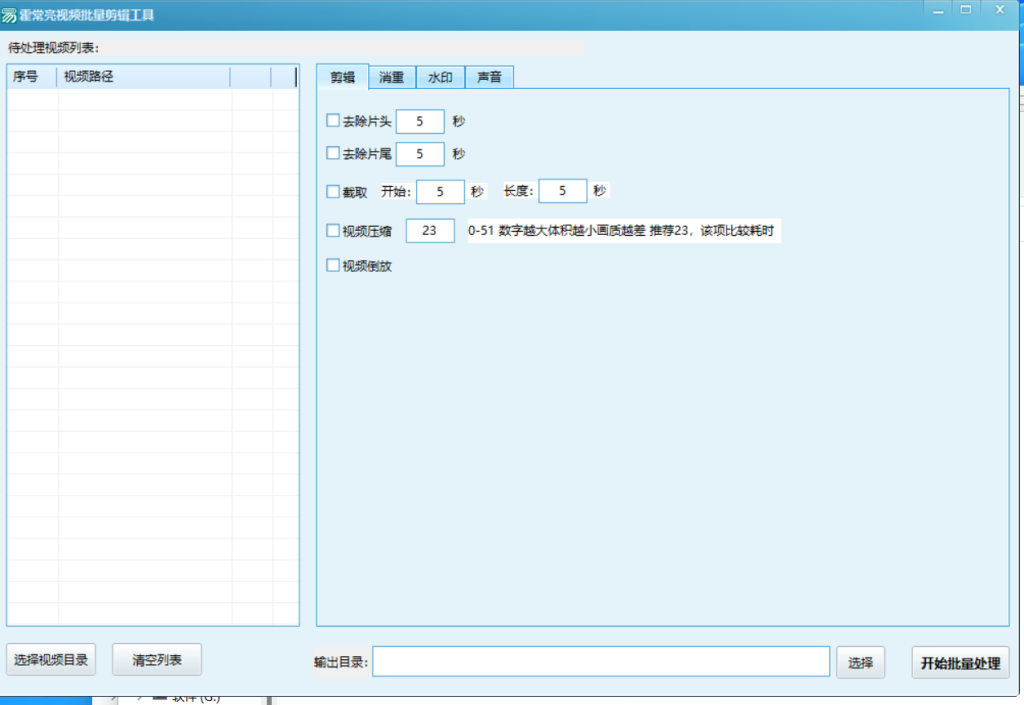Enable the 去除片头 checkbox
Screen dimensions: 1024x705
pyautogui.click(x=333, y=121)
